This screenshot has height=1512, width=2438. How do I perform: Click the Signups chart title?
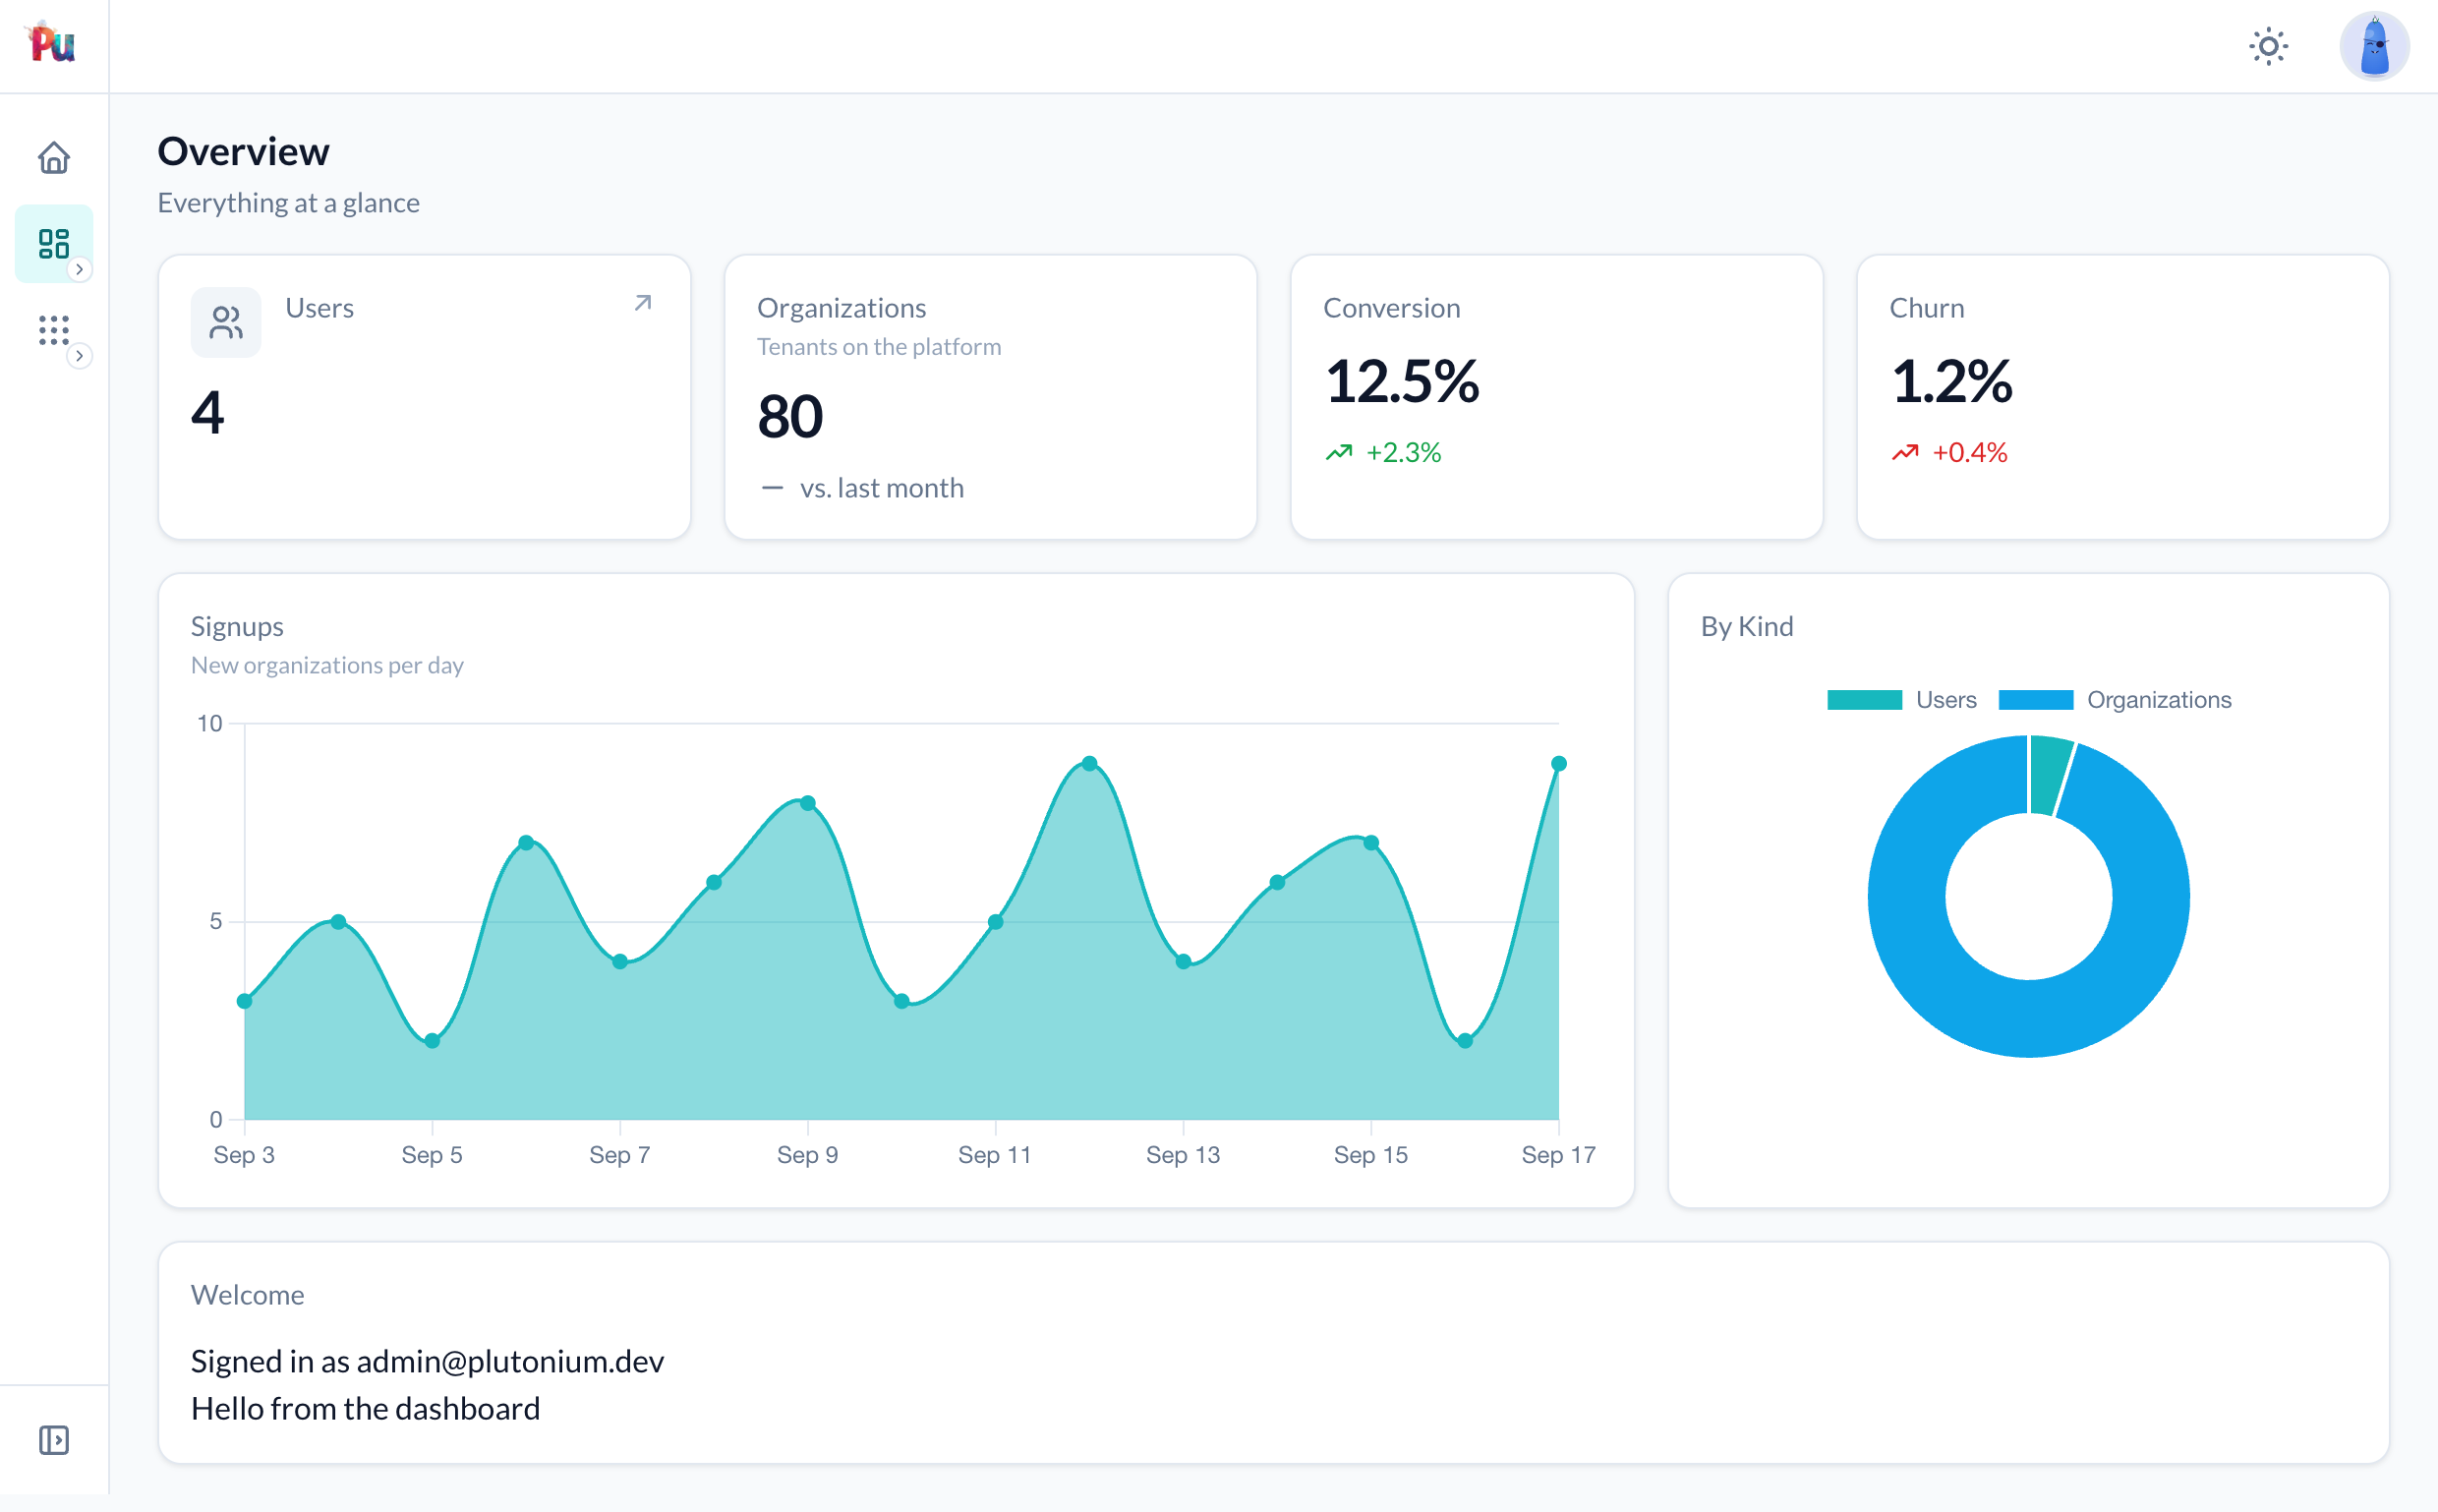[237, 627]
